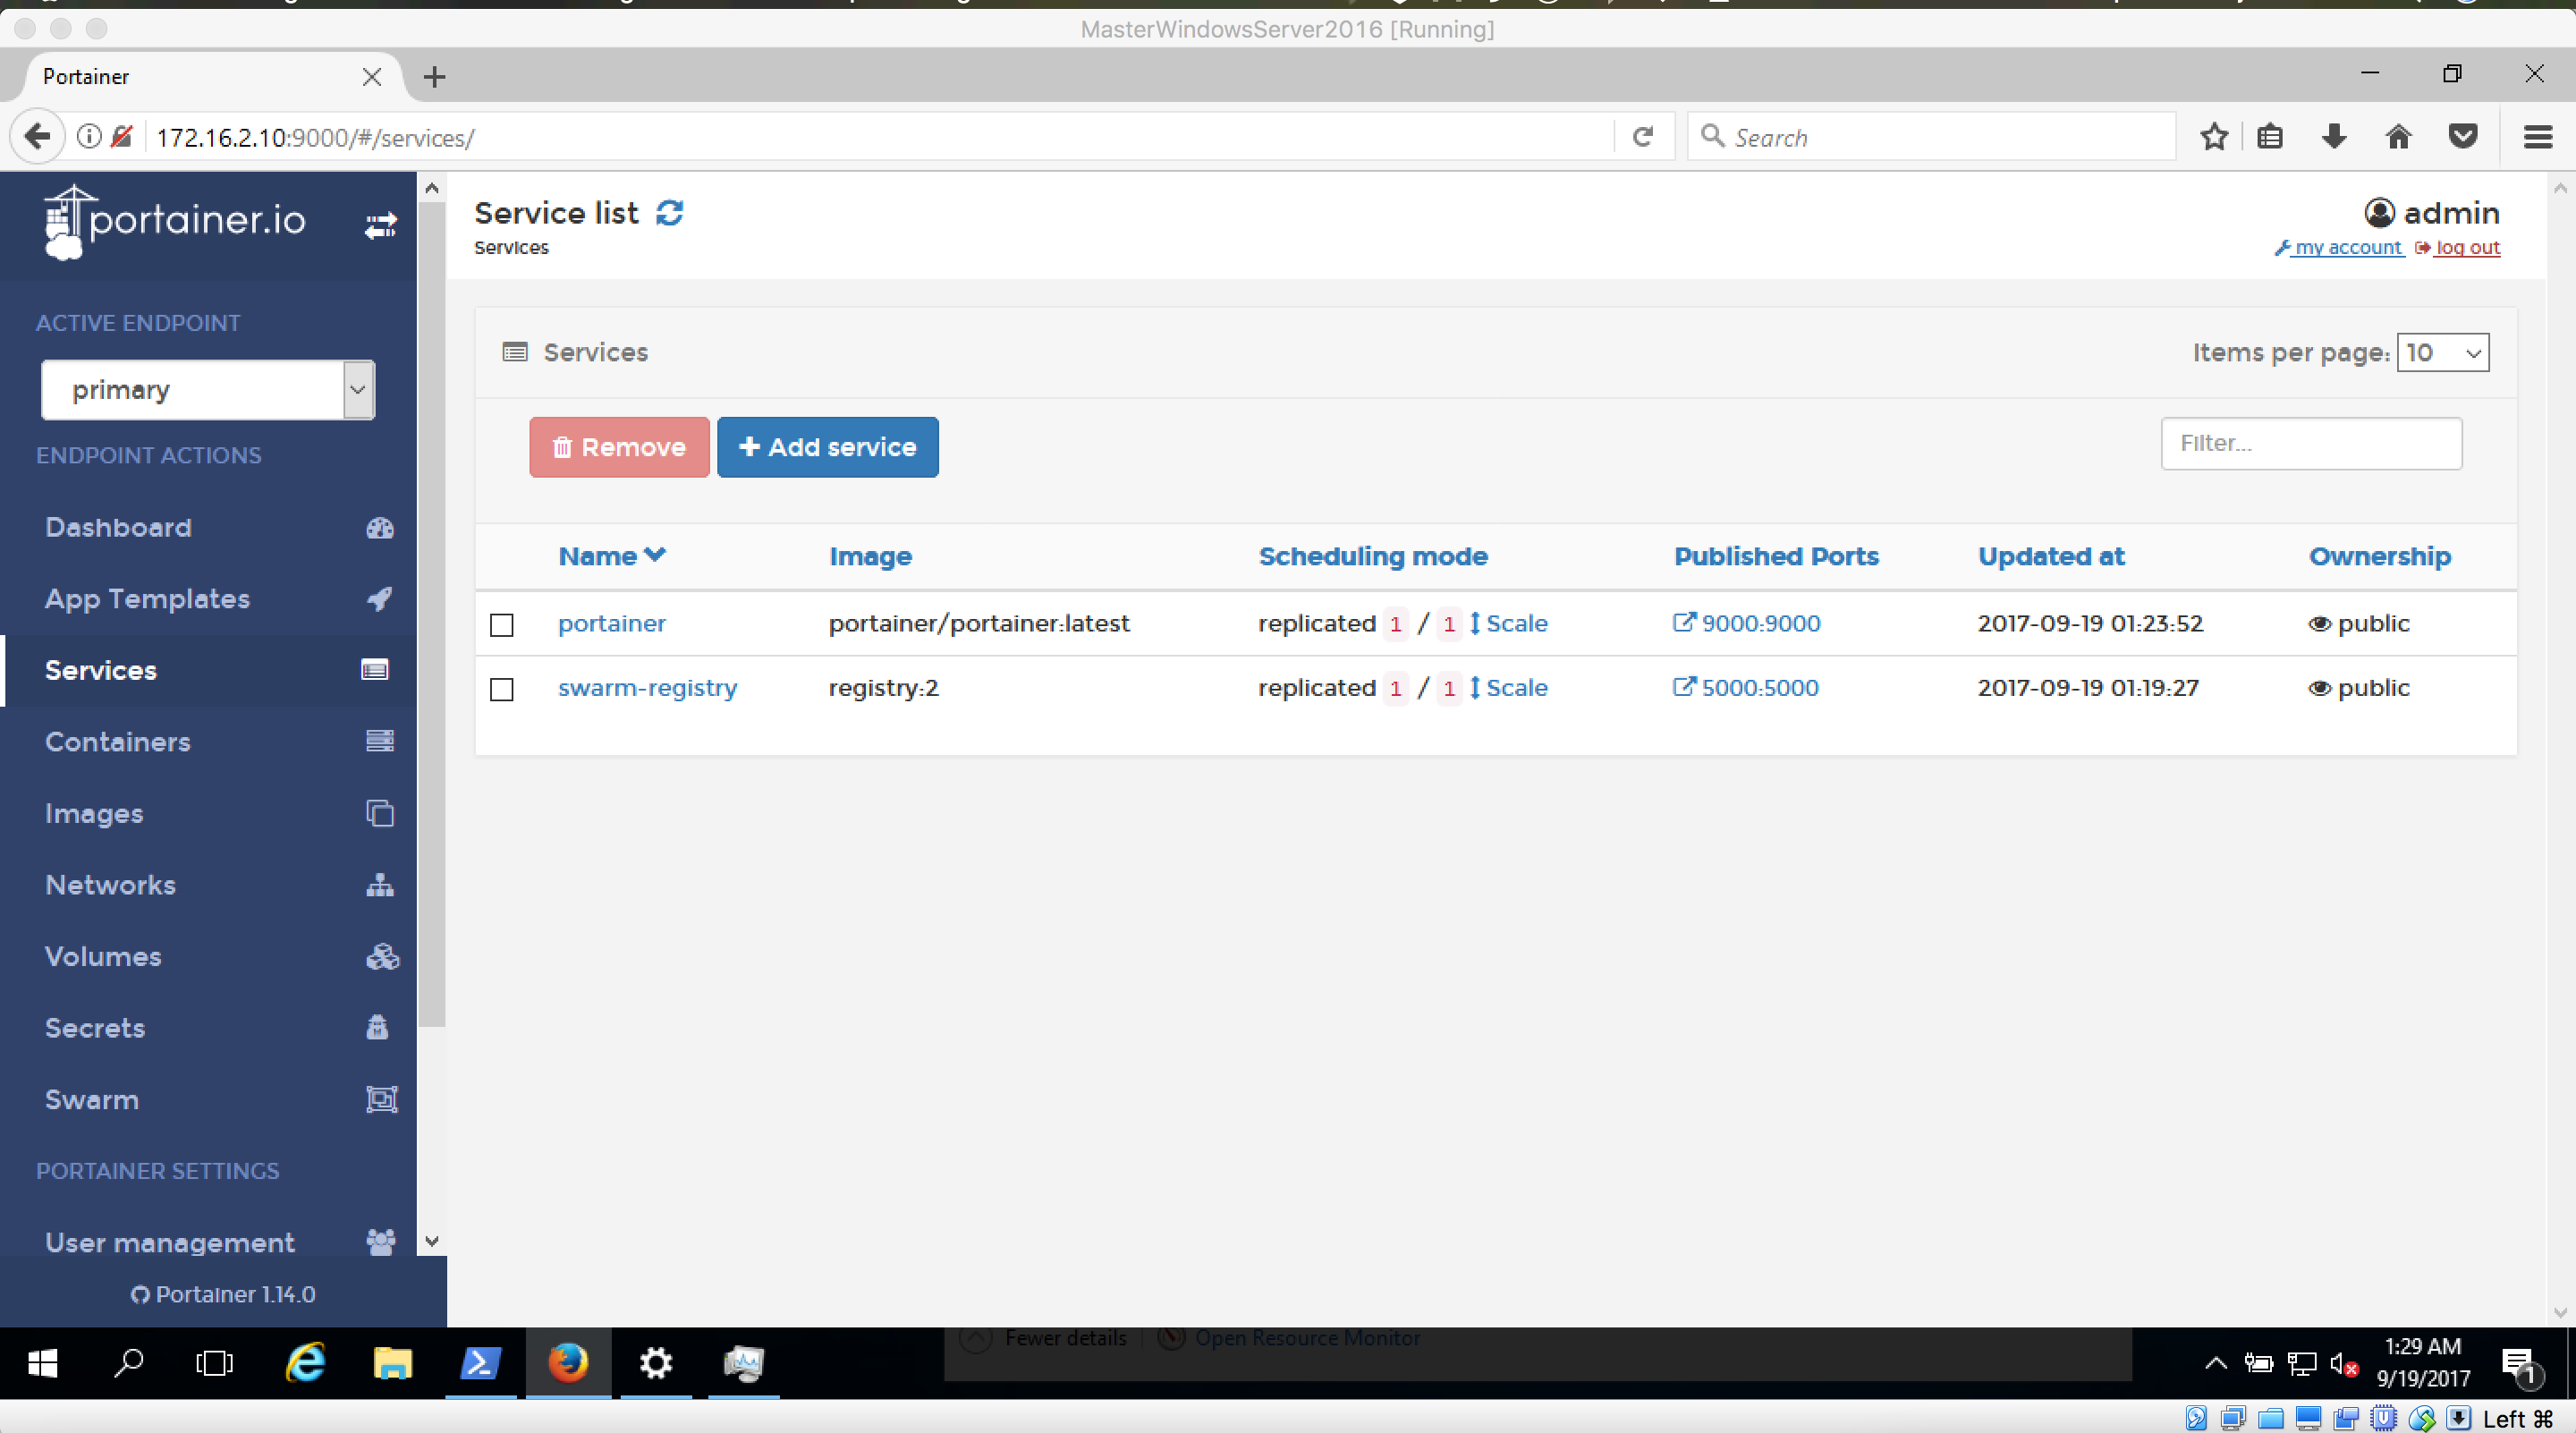Screen dimensions: 2576x1433
Task: Click the Scale link for portainer service
Action: (x=1514, y=623)
